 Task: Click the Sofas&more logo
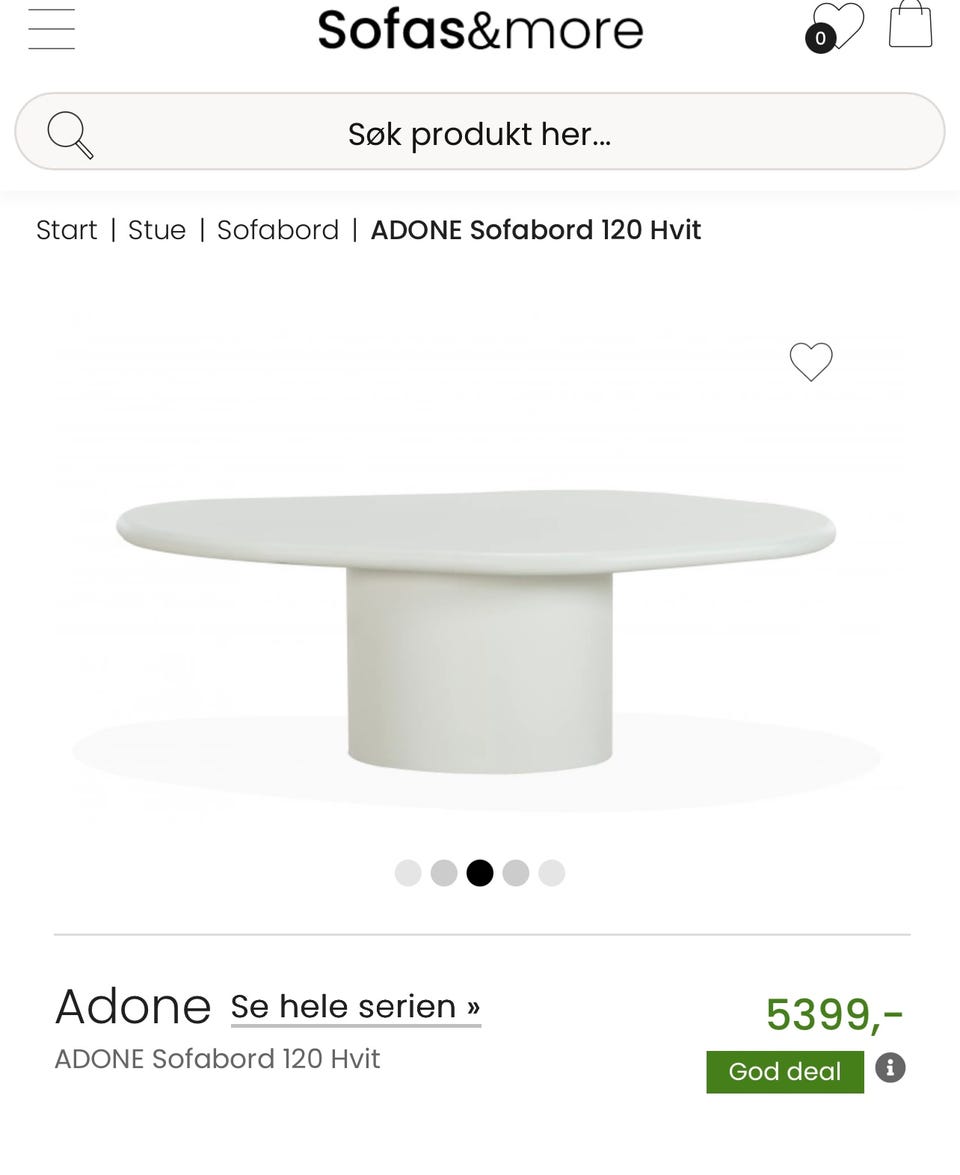[480, 29]
